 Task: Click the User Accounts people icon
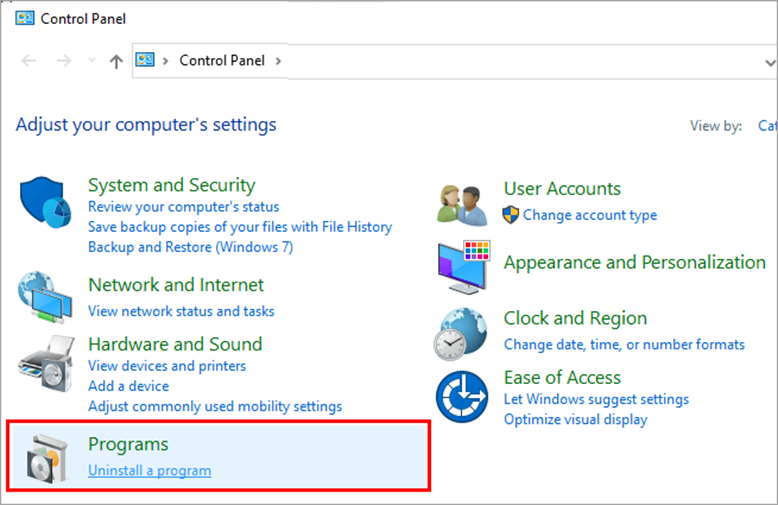click(462, 205)
